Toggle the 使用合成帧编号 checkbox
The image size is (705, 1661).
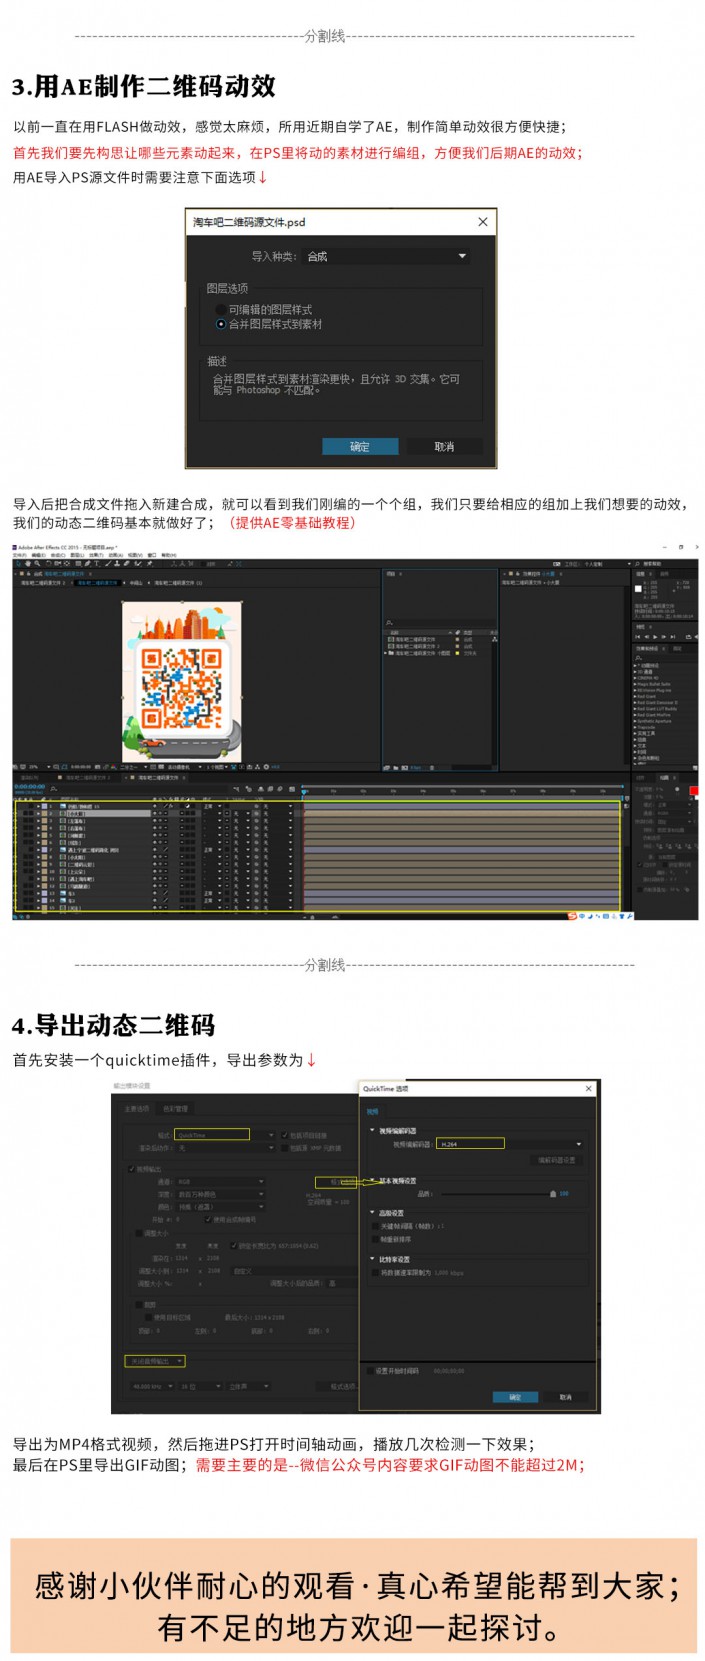pyautogui.click(x=208, y=1220)
